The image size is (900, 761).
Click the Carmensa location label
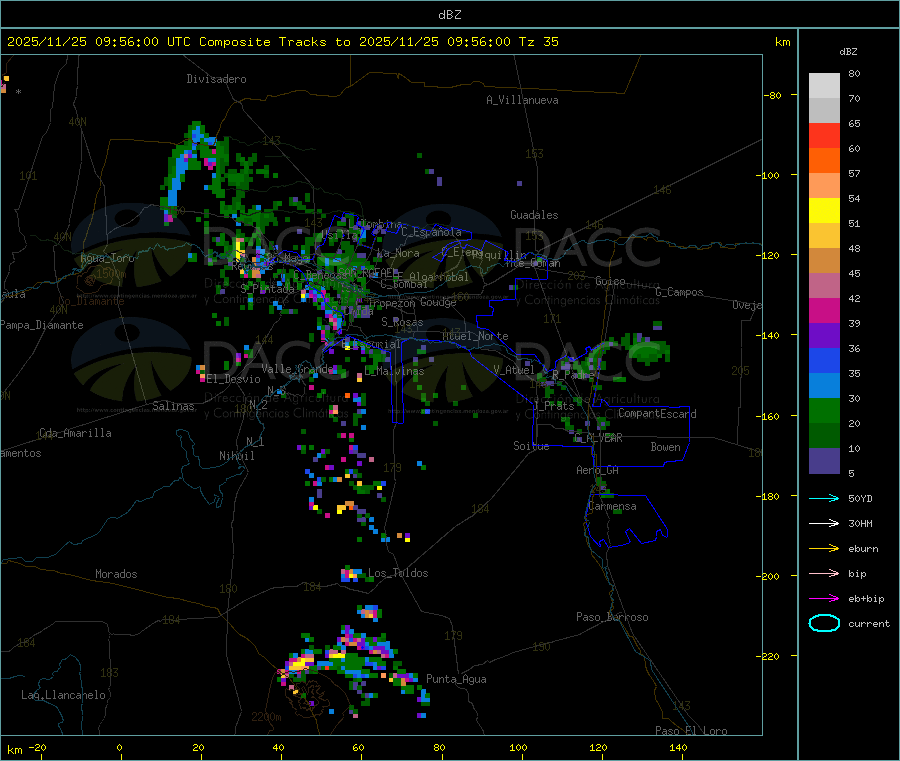pos(612,506)
